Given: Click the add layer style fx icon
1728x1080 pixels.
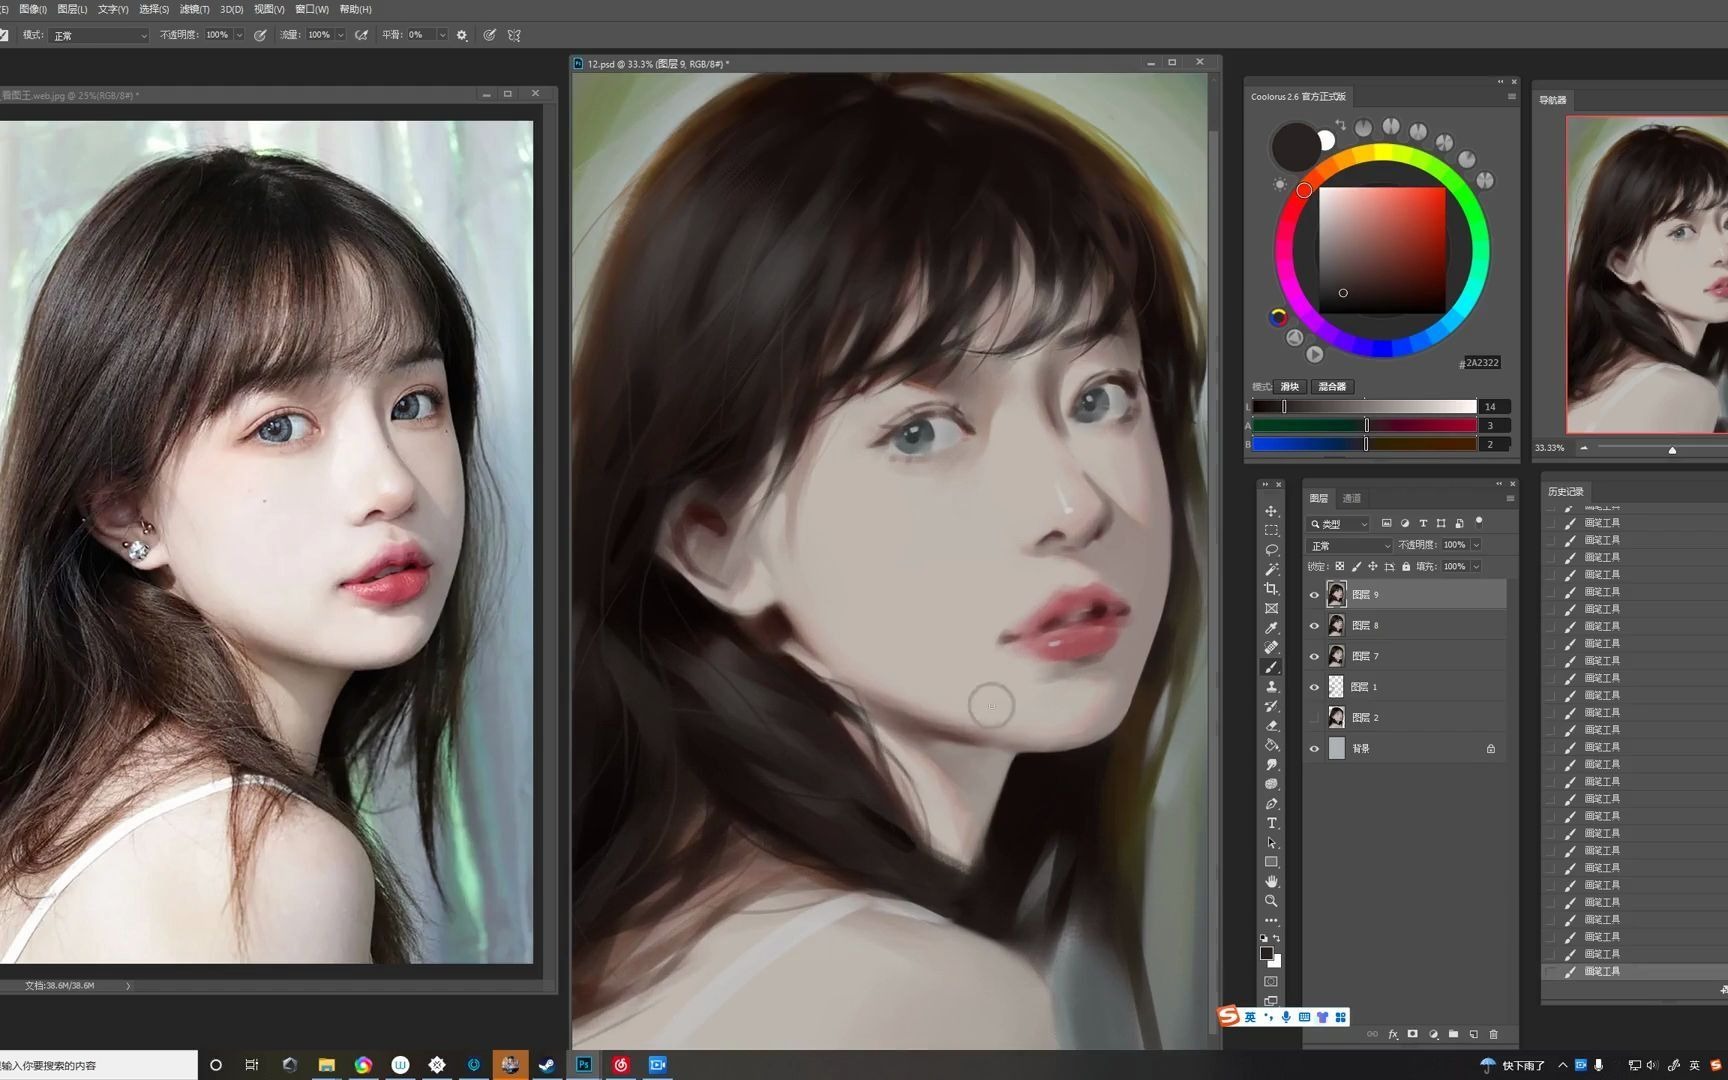Looking at the screenshot, I should click(x=1392, y=1034).
